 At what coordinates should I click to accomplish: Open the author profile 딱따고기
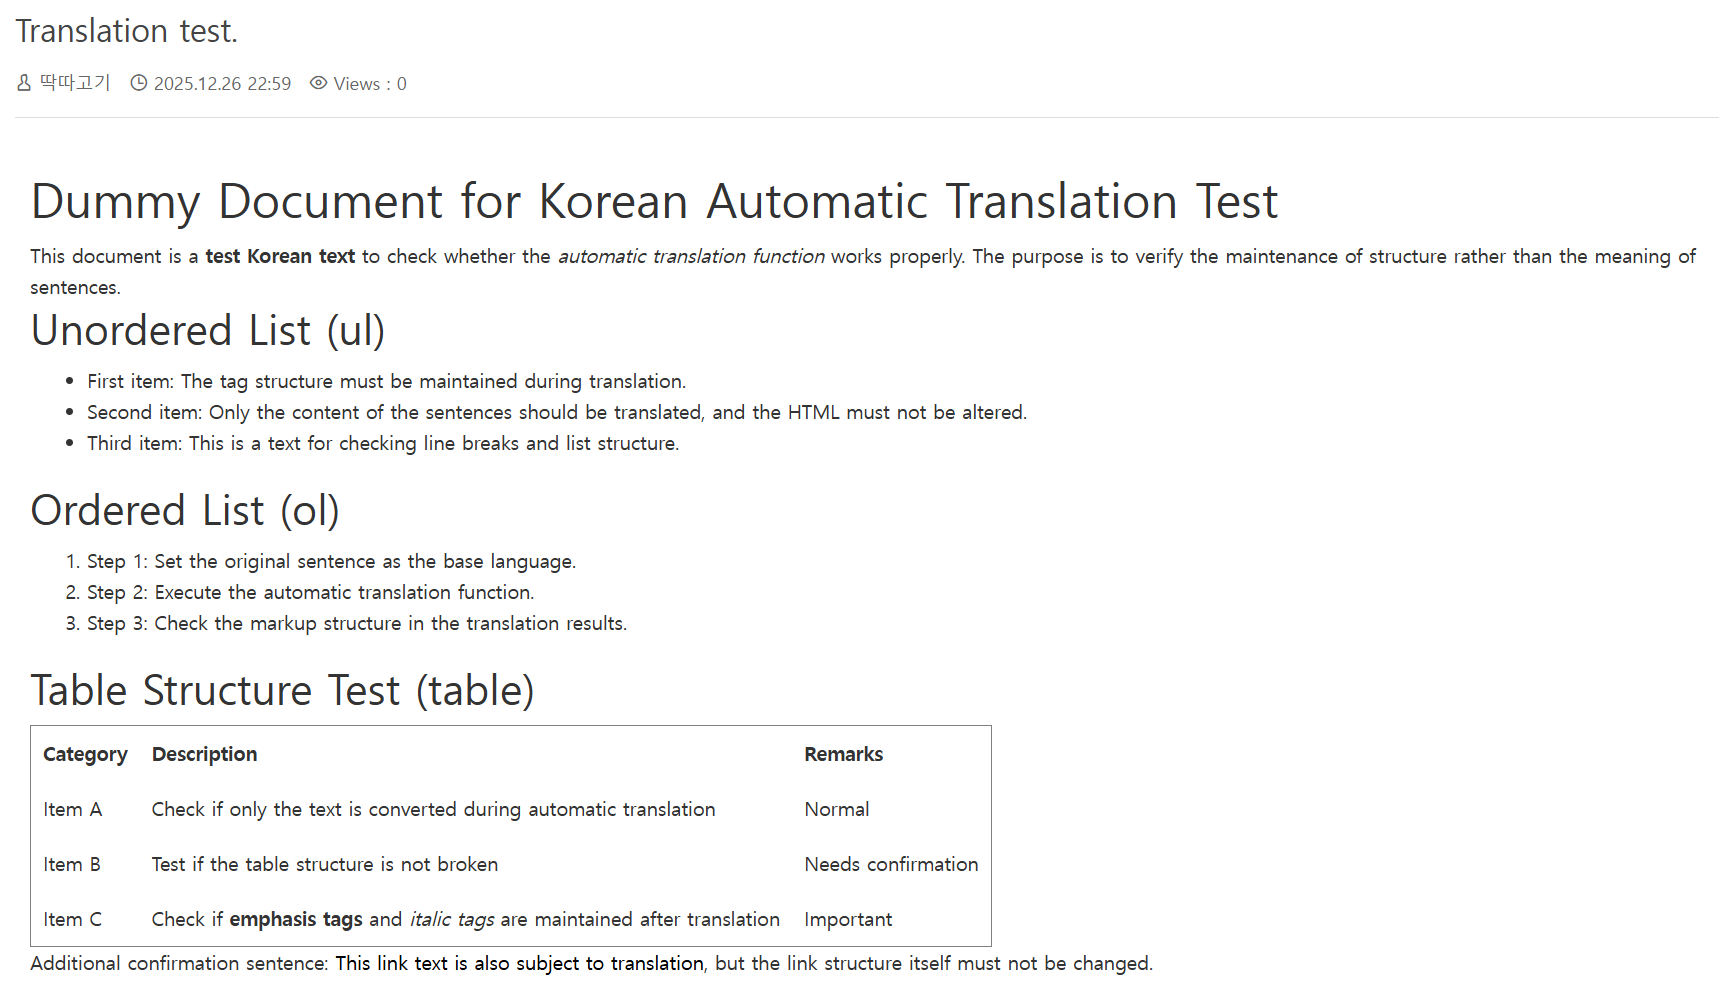(x=75, y=83)
